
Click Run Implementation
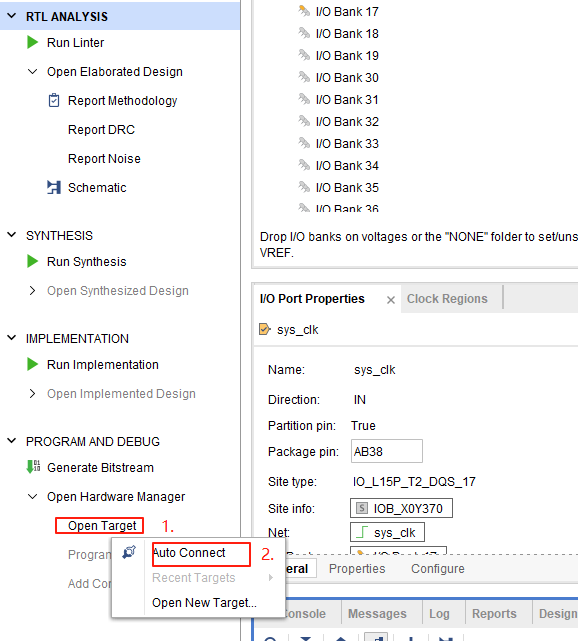point(103,365)
